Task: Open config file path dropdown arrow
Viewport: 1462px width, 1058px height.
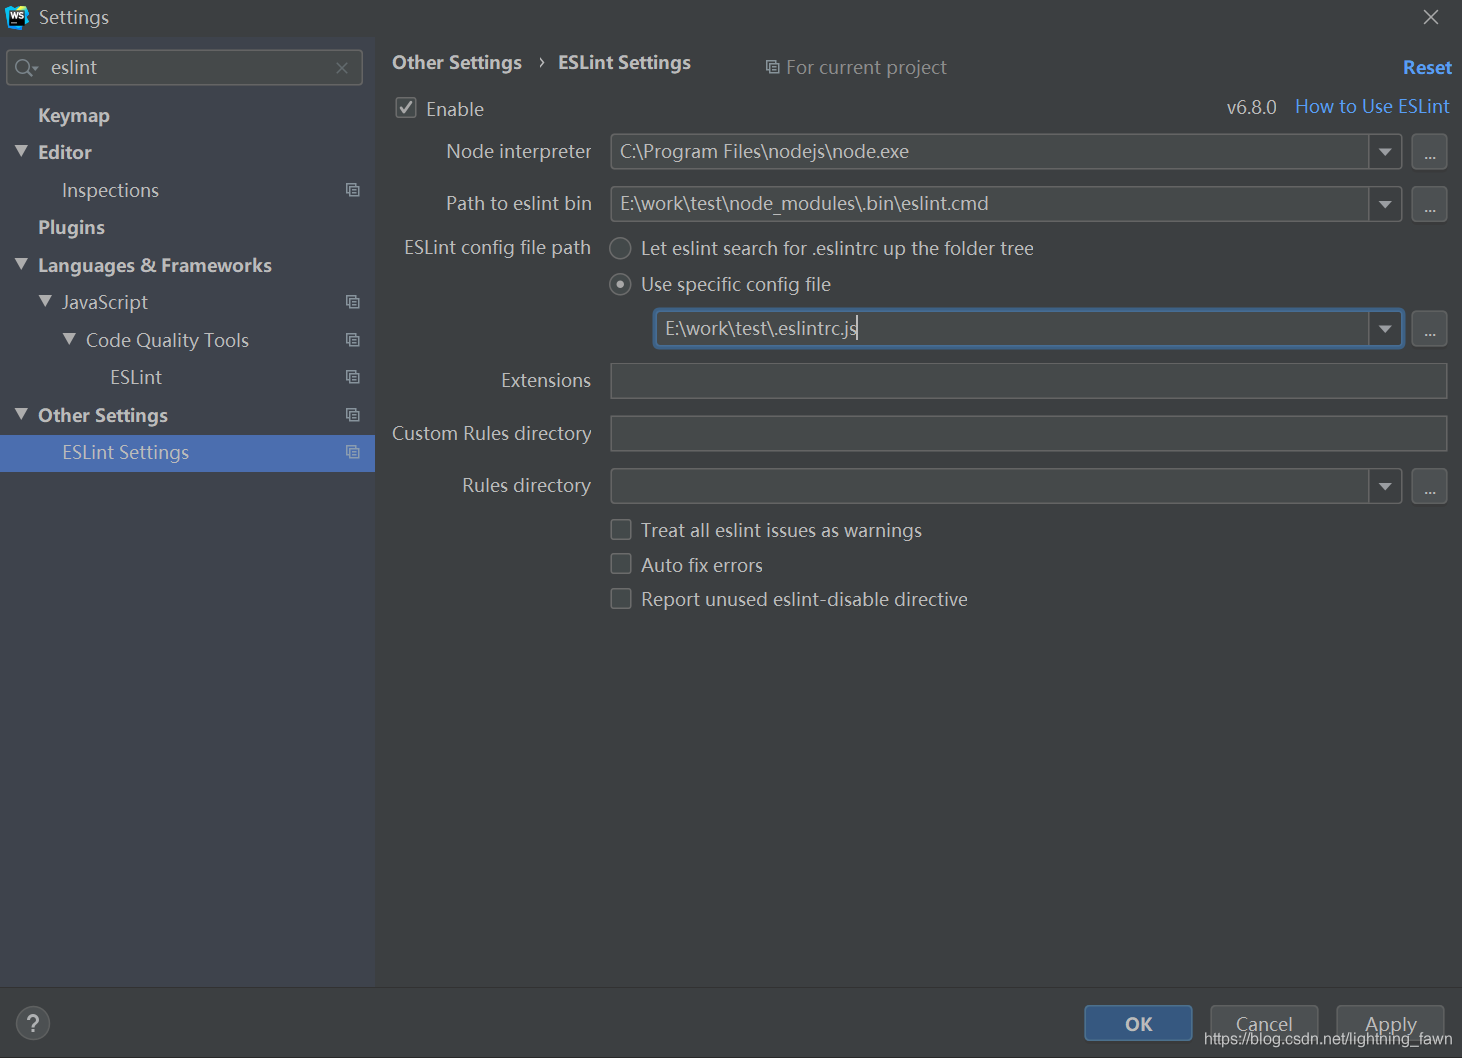Action: 1385,329
